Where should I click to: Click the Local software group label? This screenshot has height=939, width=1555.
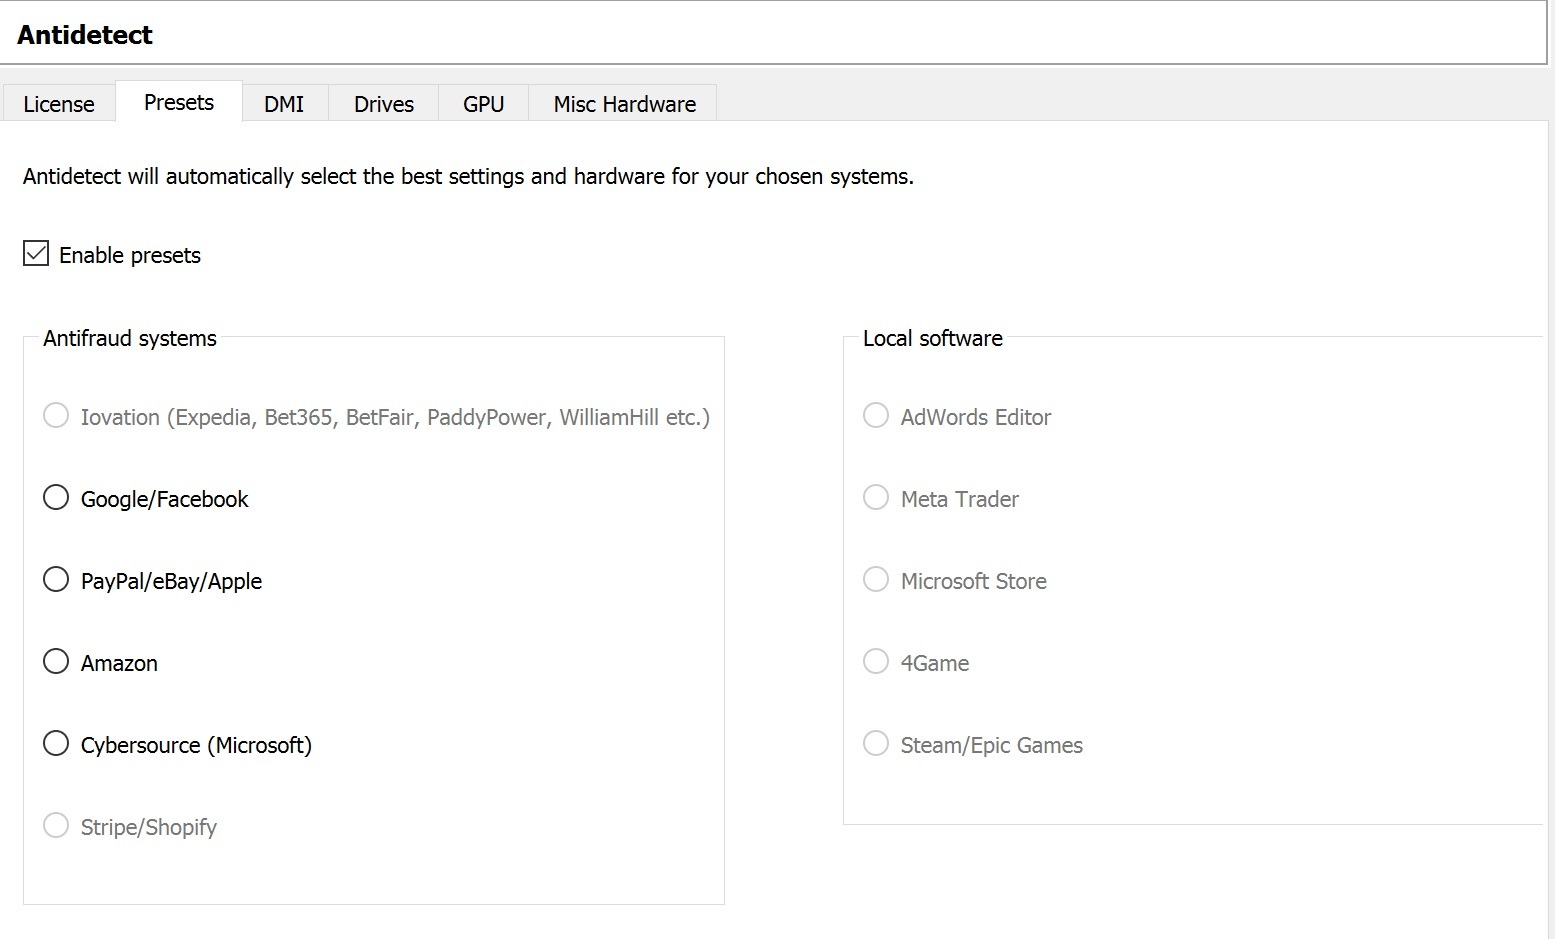(932, 338)
